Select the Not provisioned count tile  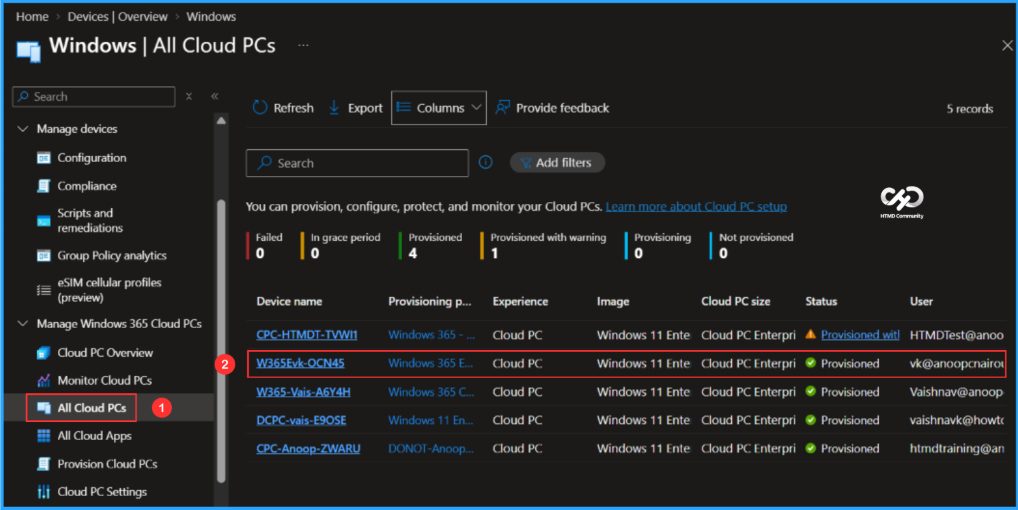(x=752, y=245)
